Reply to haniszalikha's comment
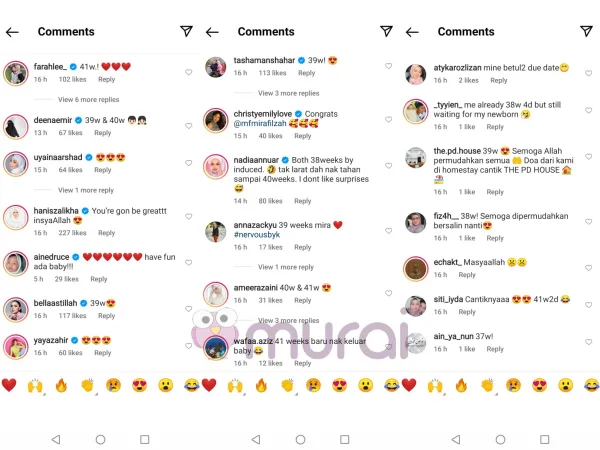 (106, 233)
